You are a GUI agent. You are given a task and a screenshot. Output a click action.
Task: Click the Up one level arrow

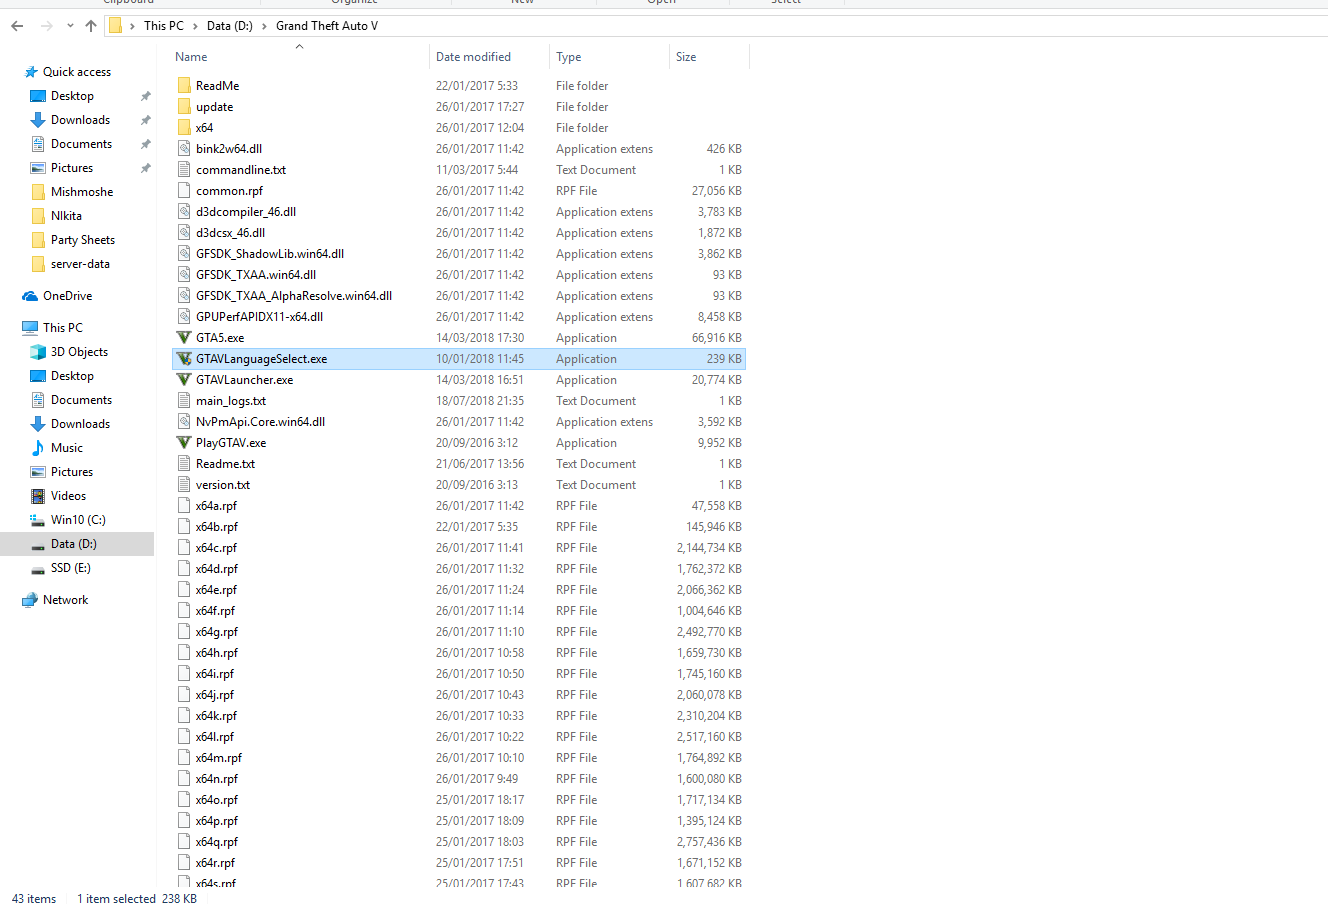tap(91, 26)
